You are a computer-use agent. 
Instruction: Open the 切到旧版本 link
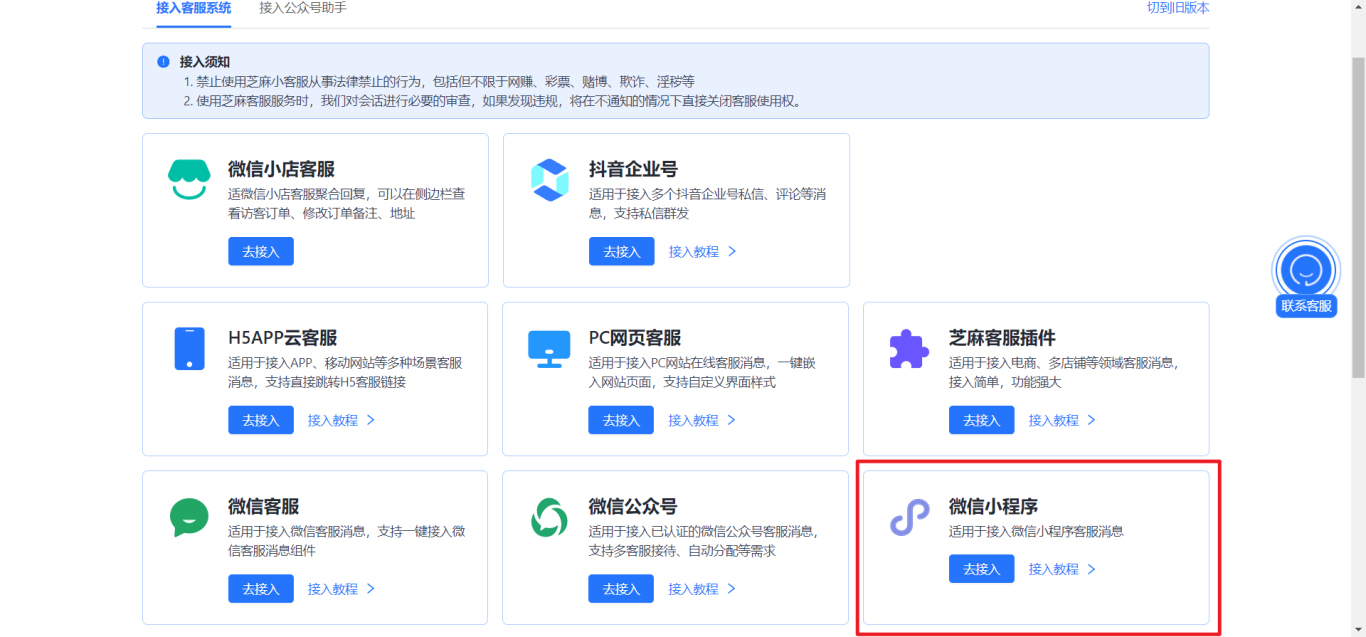[x=1180, y=7]
